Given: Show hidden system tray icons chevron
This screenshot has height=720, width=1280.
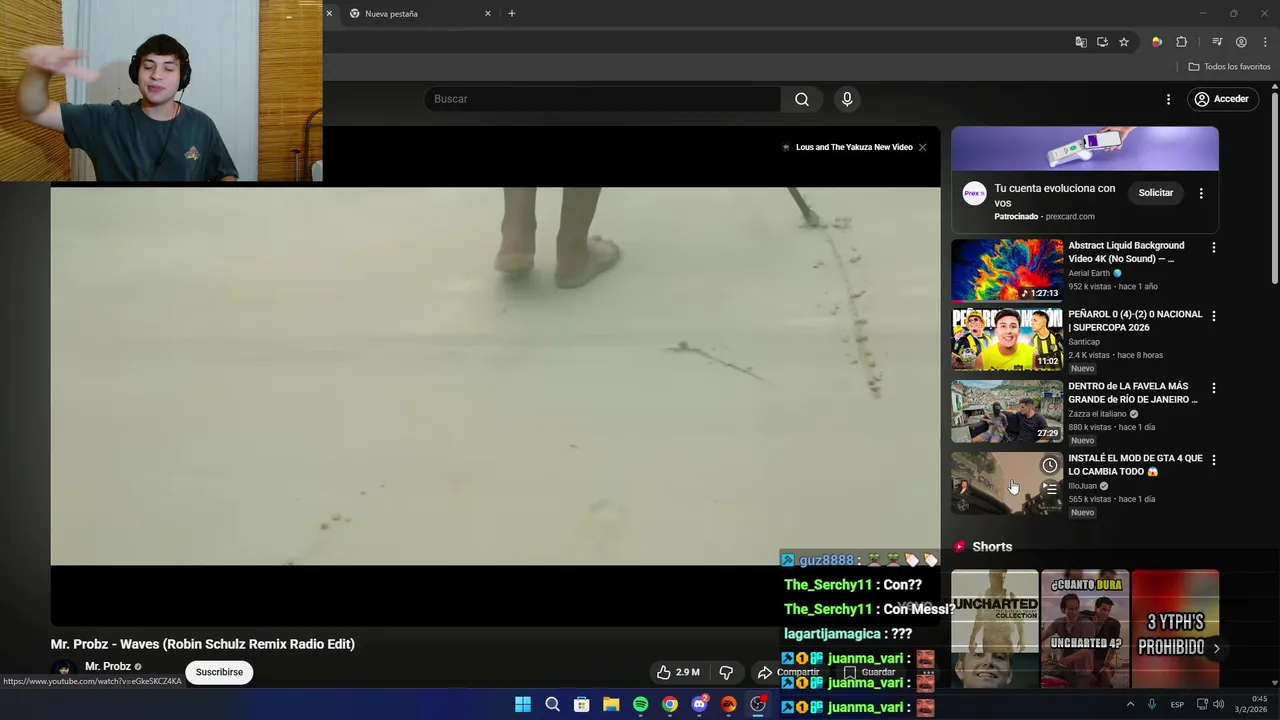Looking at the screenshot, I should point(1130,704).
